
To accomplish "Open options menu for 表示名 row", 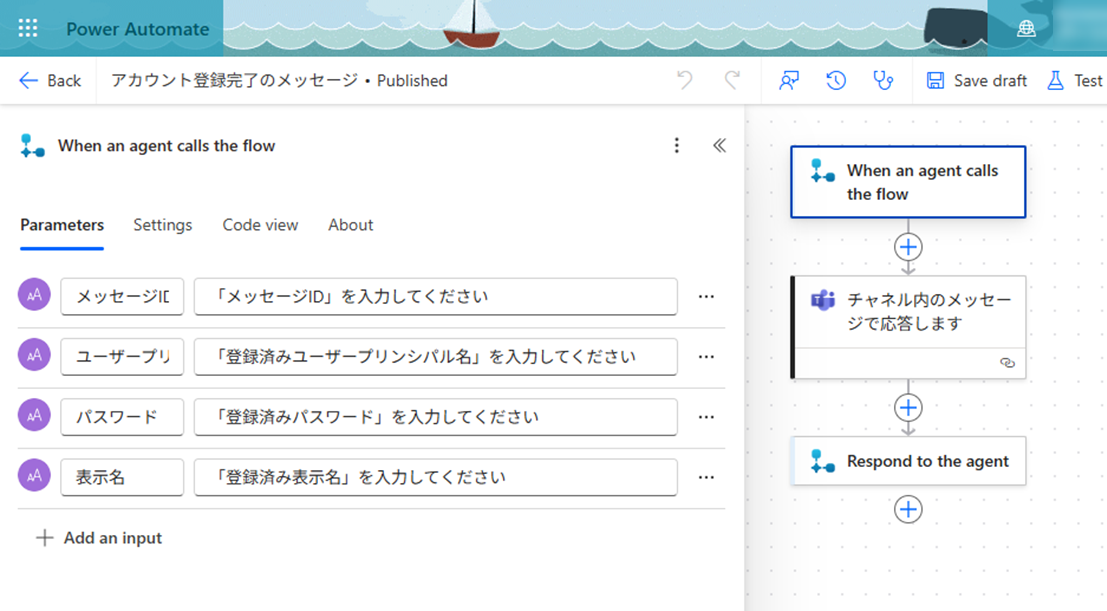I will tap(706, 477).
